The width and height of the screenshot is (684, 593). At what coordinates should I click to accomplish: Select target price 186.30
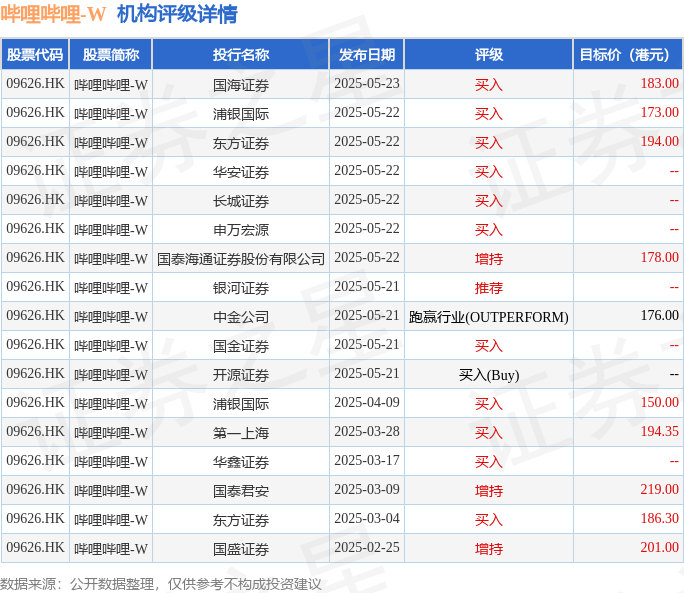click(660, 518)
